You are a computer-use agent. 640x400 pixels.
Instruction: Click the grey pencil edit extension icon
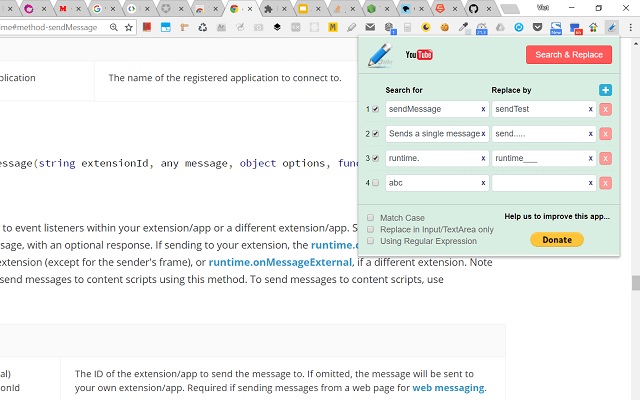351,27
